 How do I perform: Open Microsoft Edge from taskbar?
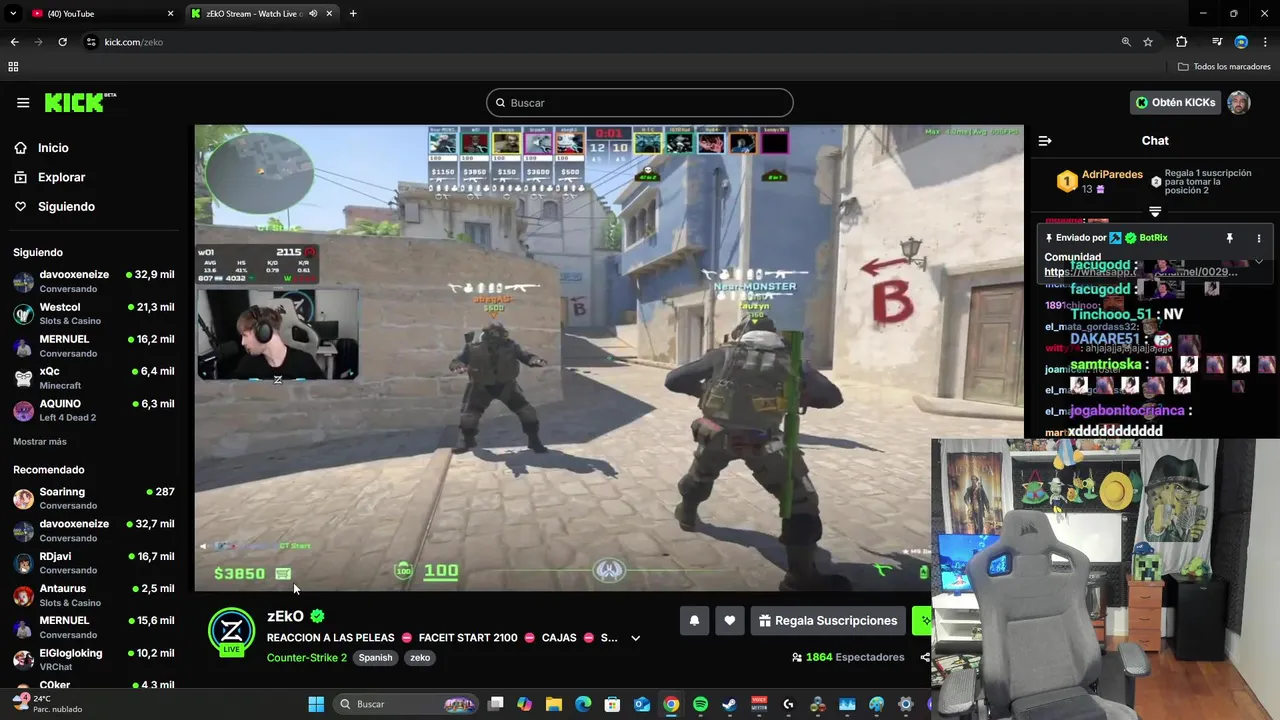(x=583, y=704)
